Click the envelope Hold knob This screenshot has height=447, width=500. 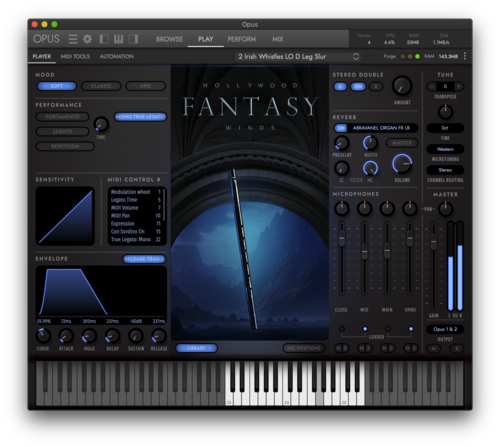click(x=89, y=336)
